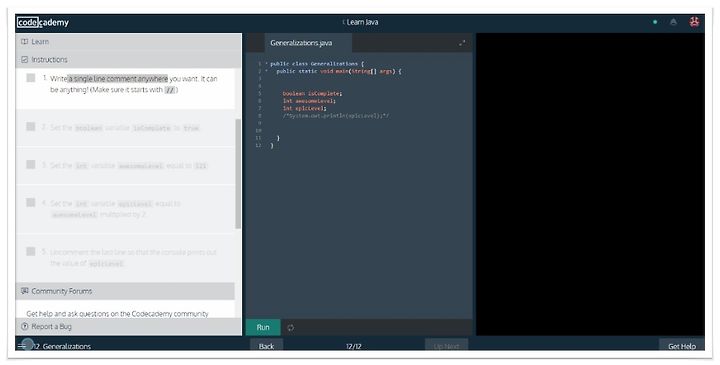The image size is (720, 365).
Task: Click code line "int awesomeLevel;"
Action: point(309,101)
